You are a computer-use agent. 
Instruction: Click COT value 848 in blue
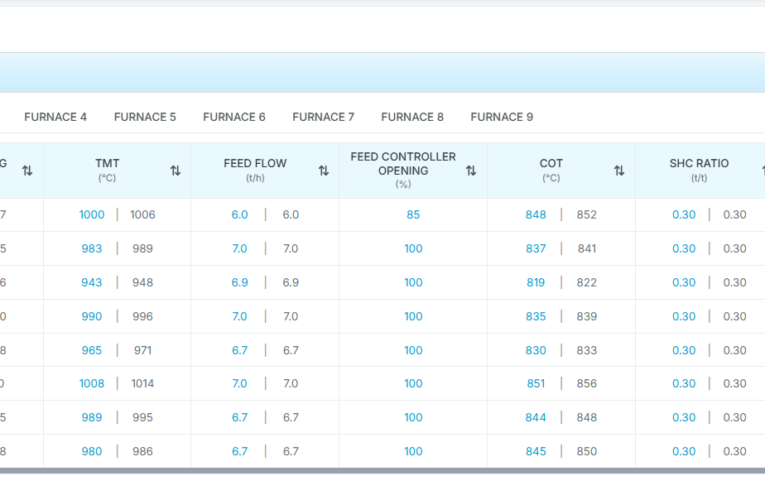tap(536, 215)
